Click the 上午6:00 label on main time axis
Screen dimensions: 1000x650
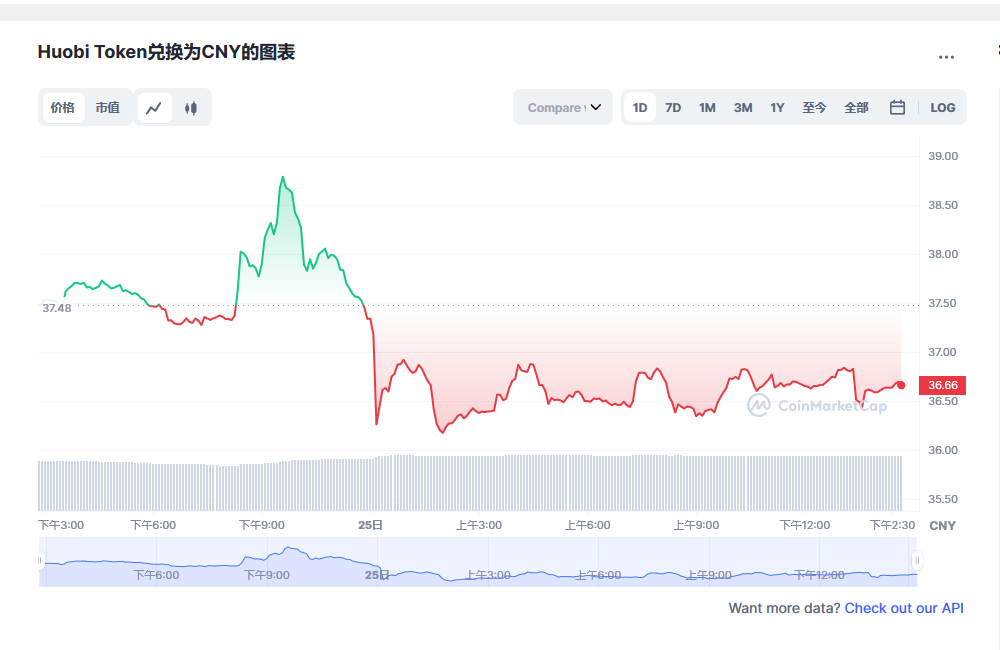pyautogui.click(x=587, y=526)
